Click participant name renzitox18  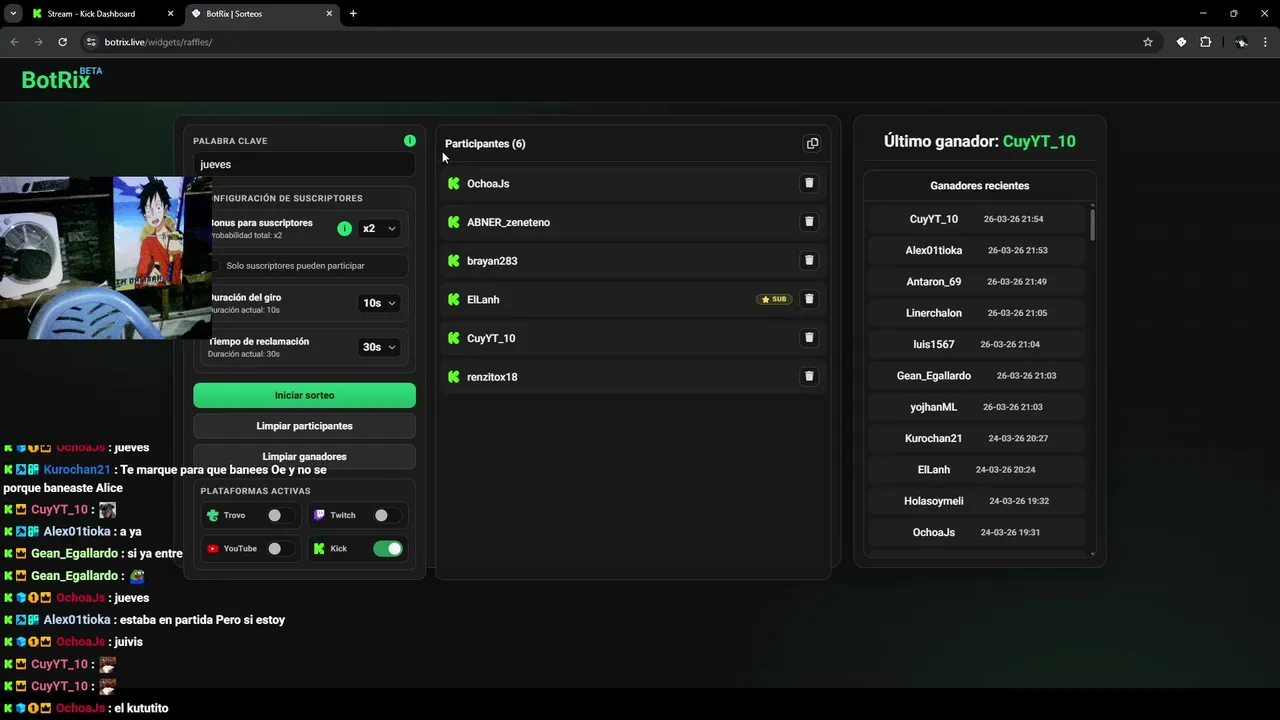pyautogui.click(x=492, y=377)
